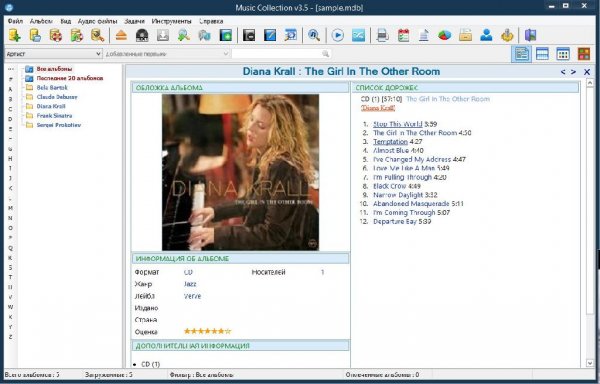Click the black vinyl record icon
The image size is (600, 384).
click(x=142, y=35)
